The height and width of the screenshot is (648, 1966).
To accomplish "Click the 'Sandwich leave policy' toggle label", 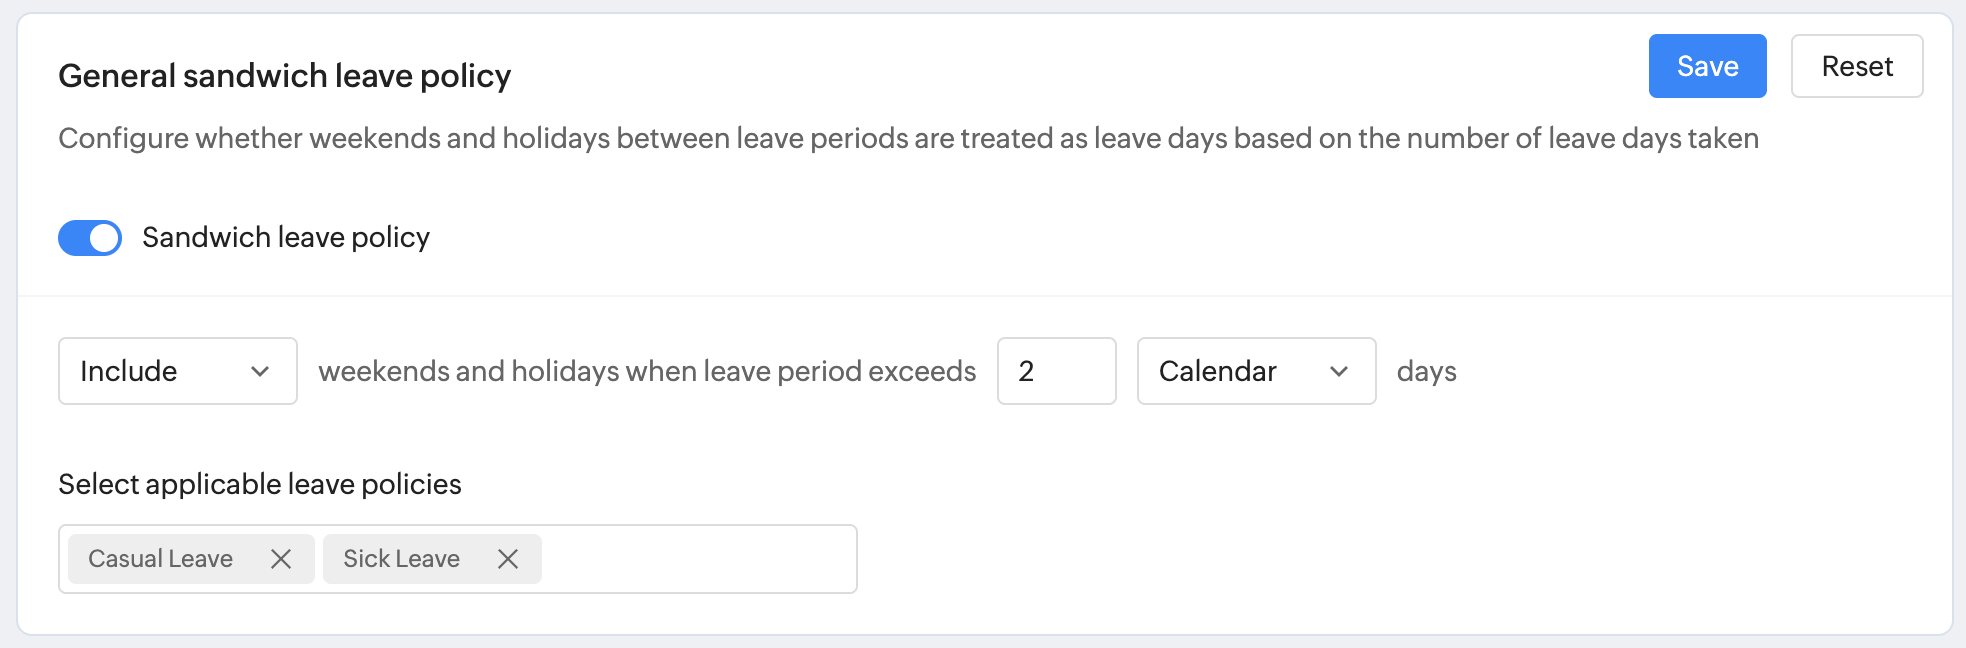I will 286,238.
